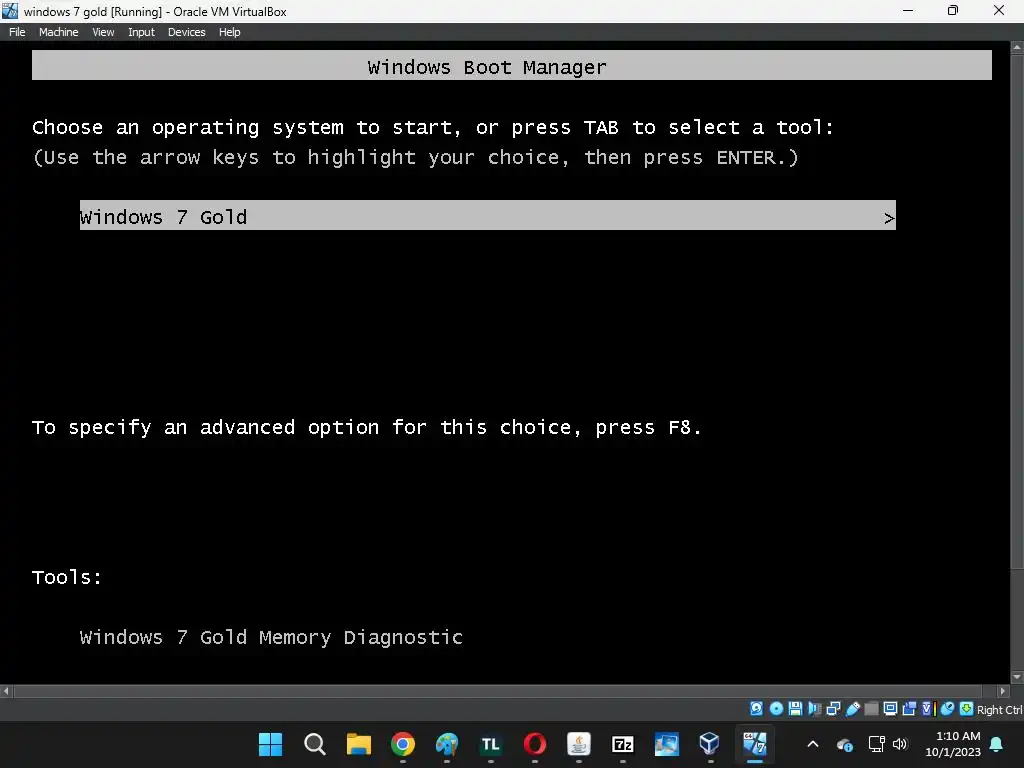Open the notifications bell icon

[x=997, y=744]
